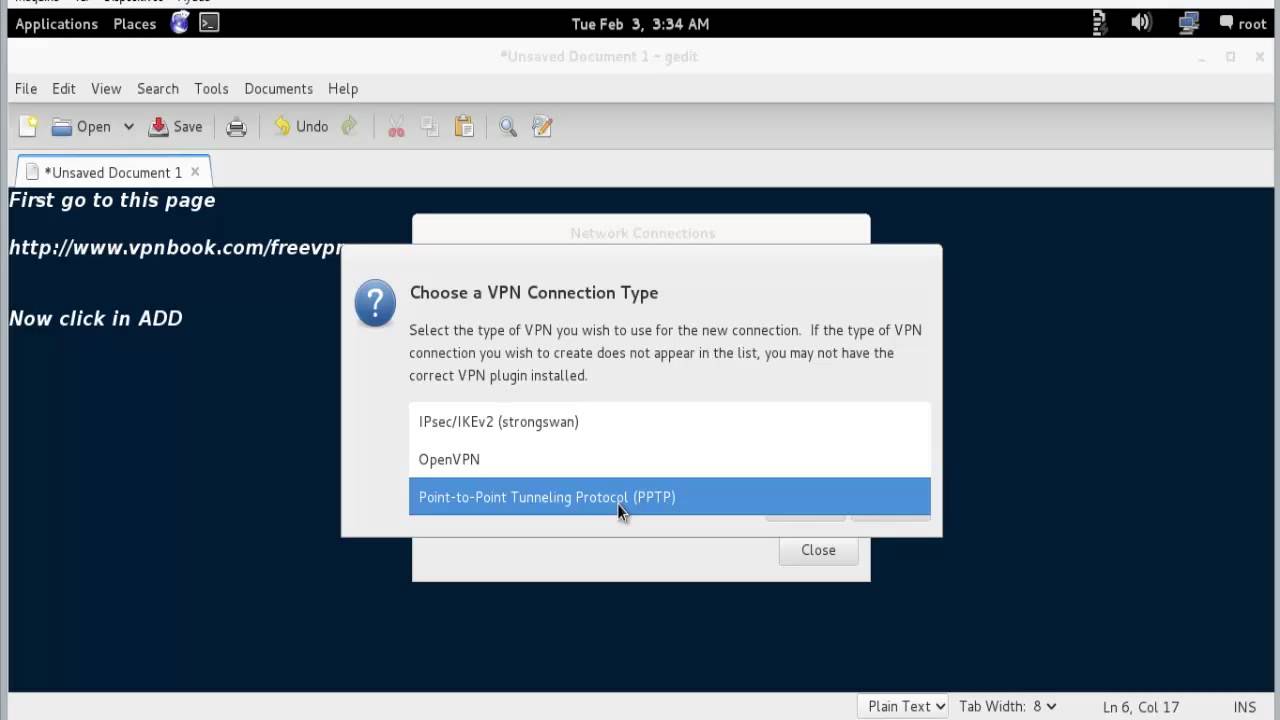
Task: Open the Documents menu
Action: point(278,89)
